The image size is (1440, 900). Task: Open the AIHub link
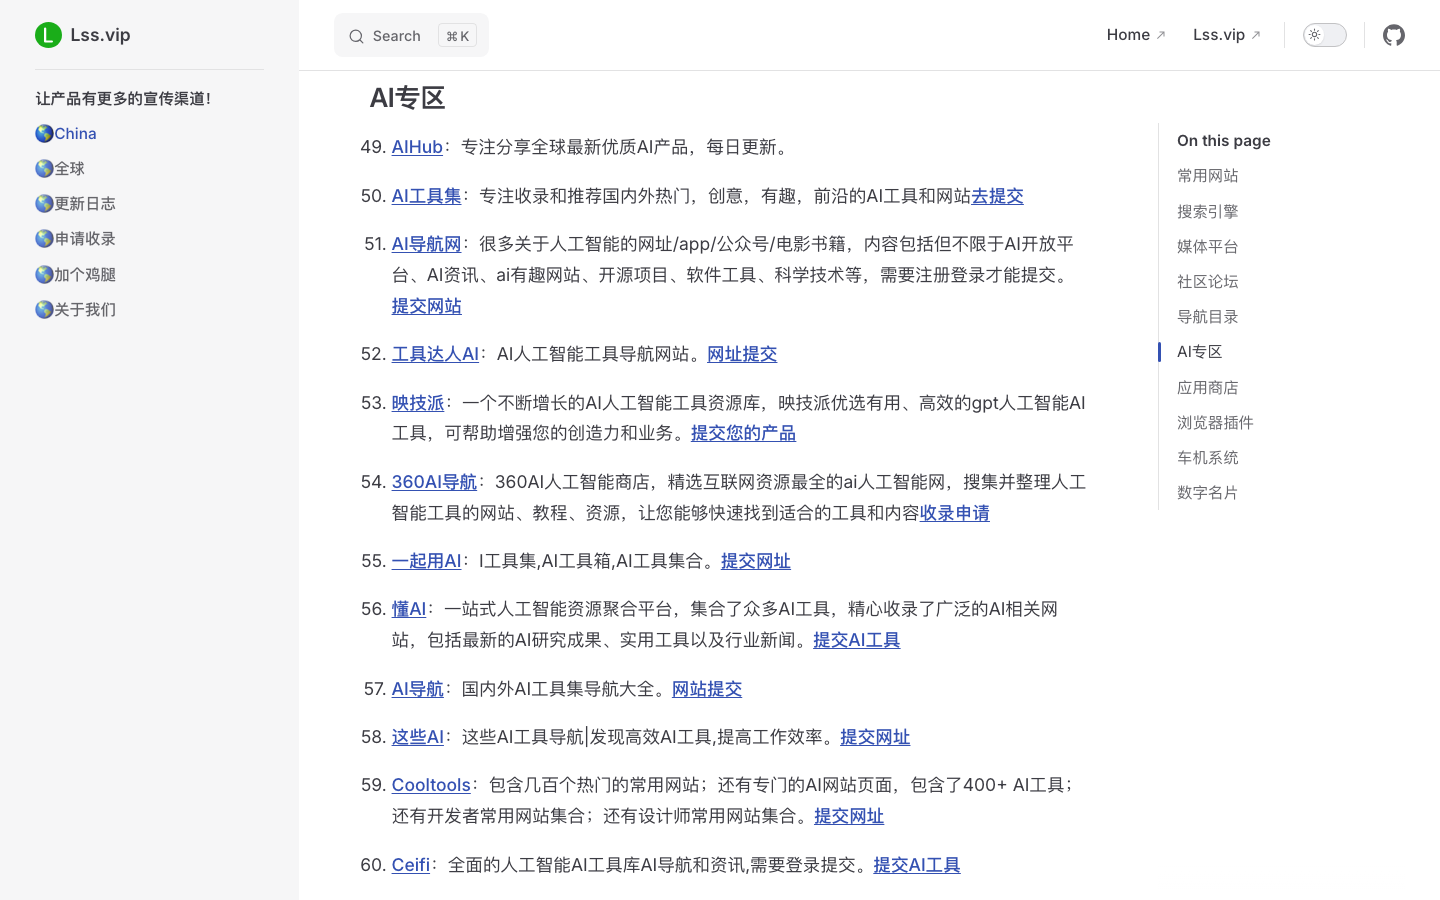417,147
